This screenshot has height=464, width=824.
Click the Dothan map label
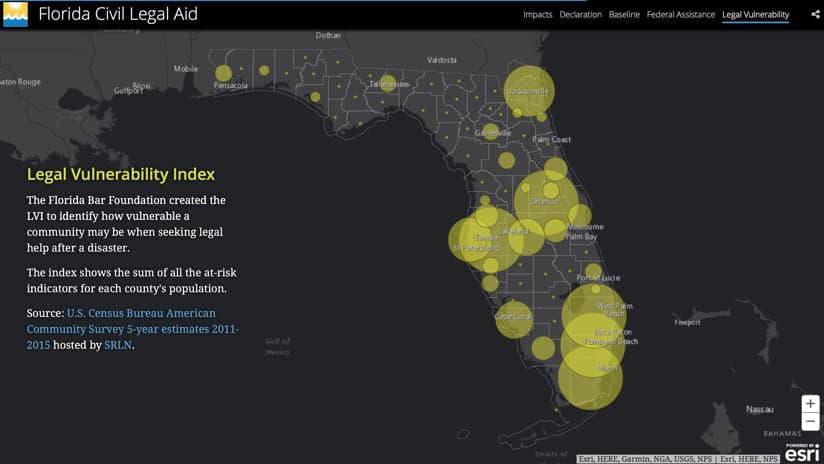[328, 35]
